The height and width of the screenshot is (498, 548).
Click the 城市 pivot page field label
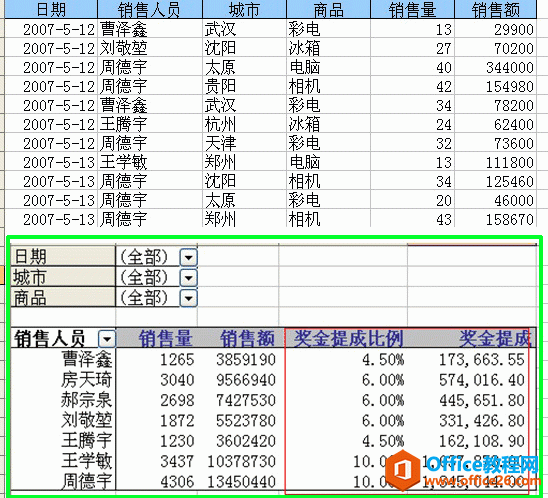tap(63, 277)
